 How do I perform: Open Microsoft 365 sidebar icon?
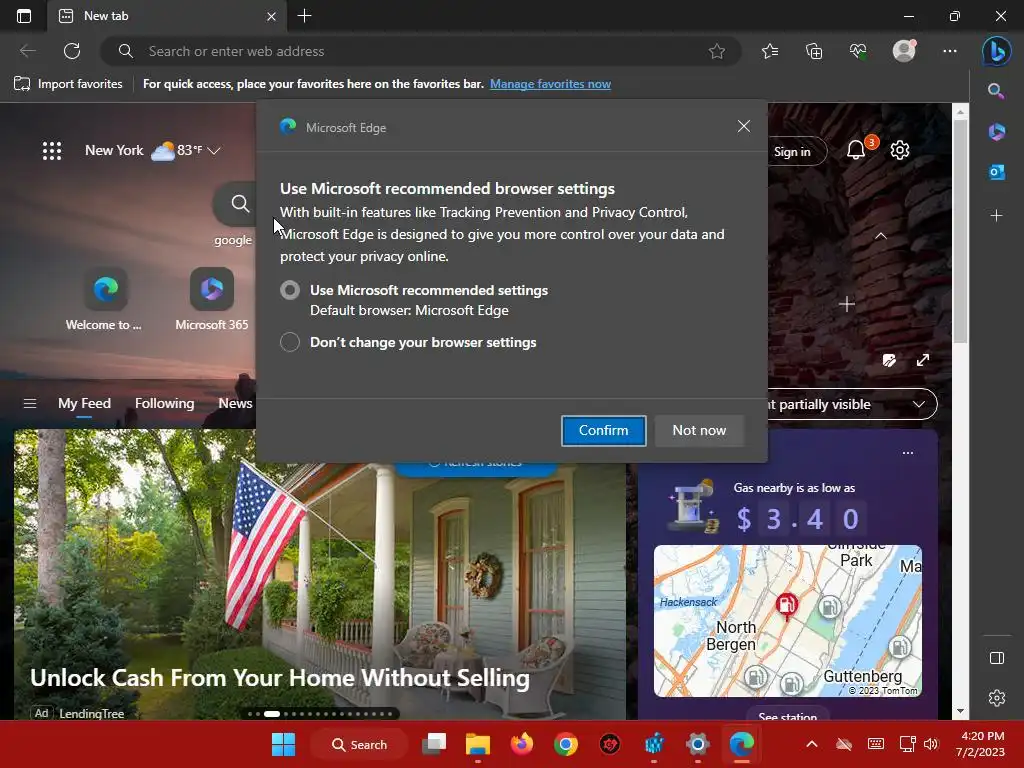click(x=996, y=132)
